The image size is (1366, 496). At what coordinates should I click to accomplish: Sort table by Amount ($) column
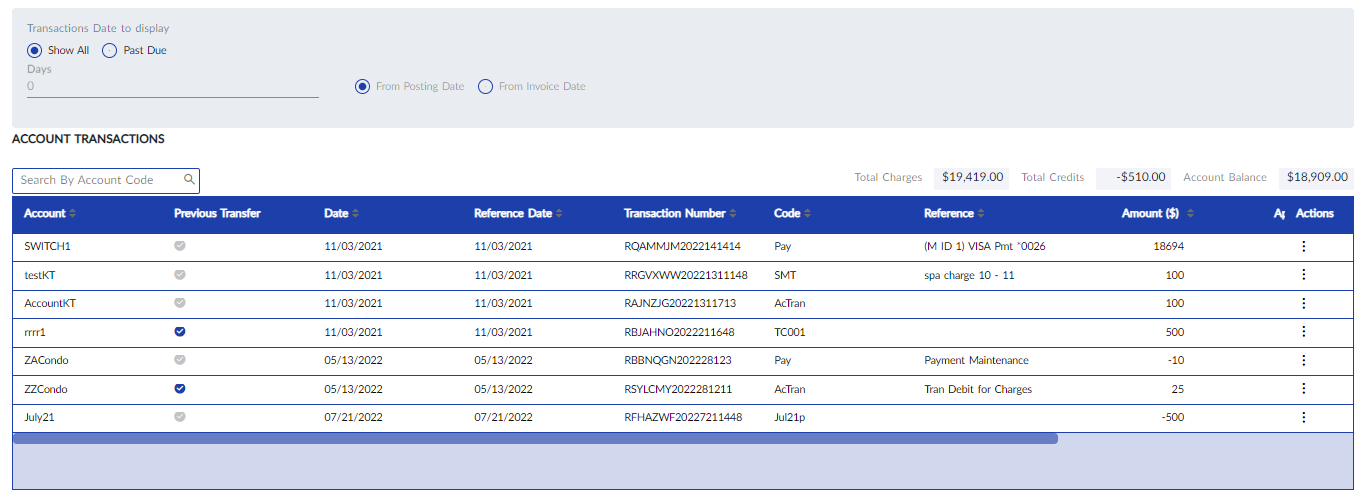[1157, 214]
